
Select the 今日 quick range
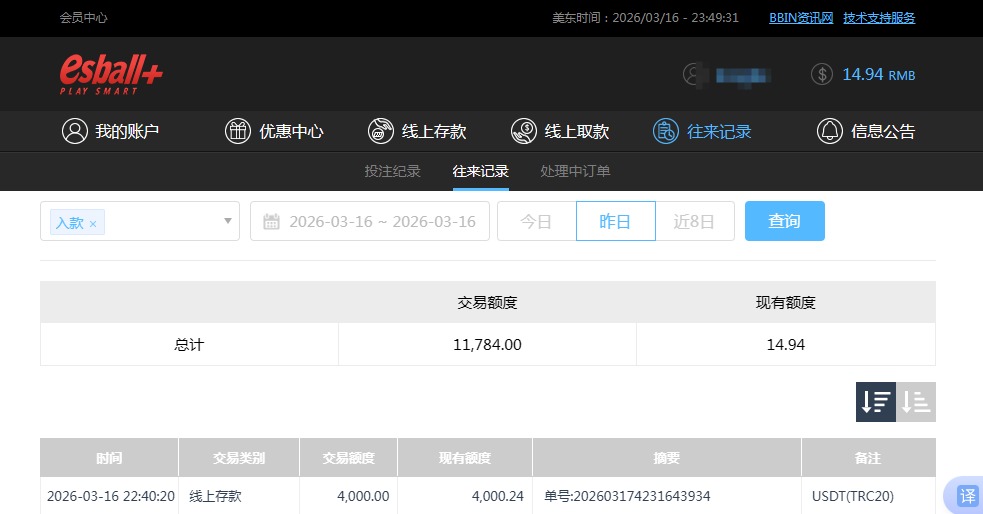click(537, 221)
